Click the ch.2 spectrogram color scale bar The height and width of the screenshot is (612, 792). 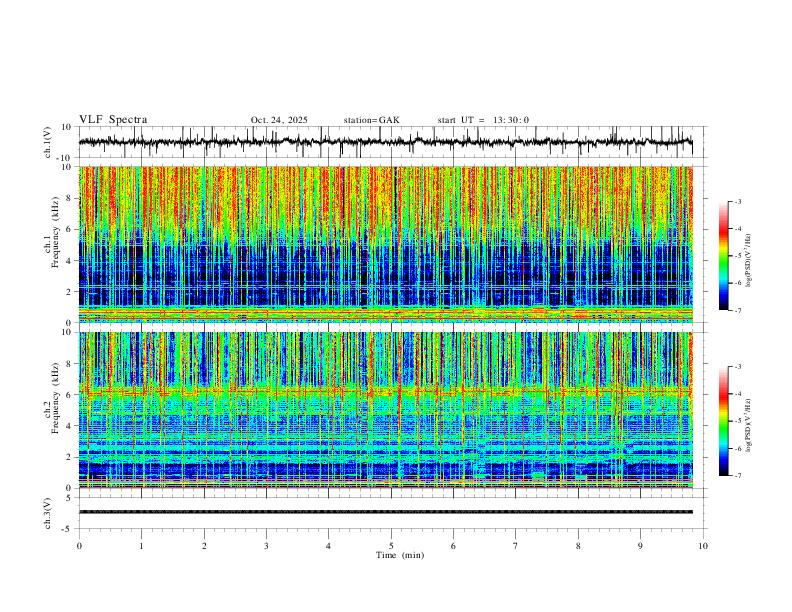tap(723, 421)
